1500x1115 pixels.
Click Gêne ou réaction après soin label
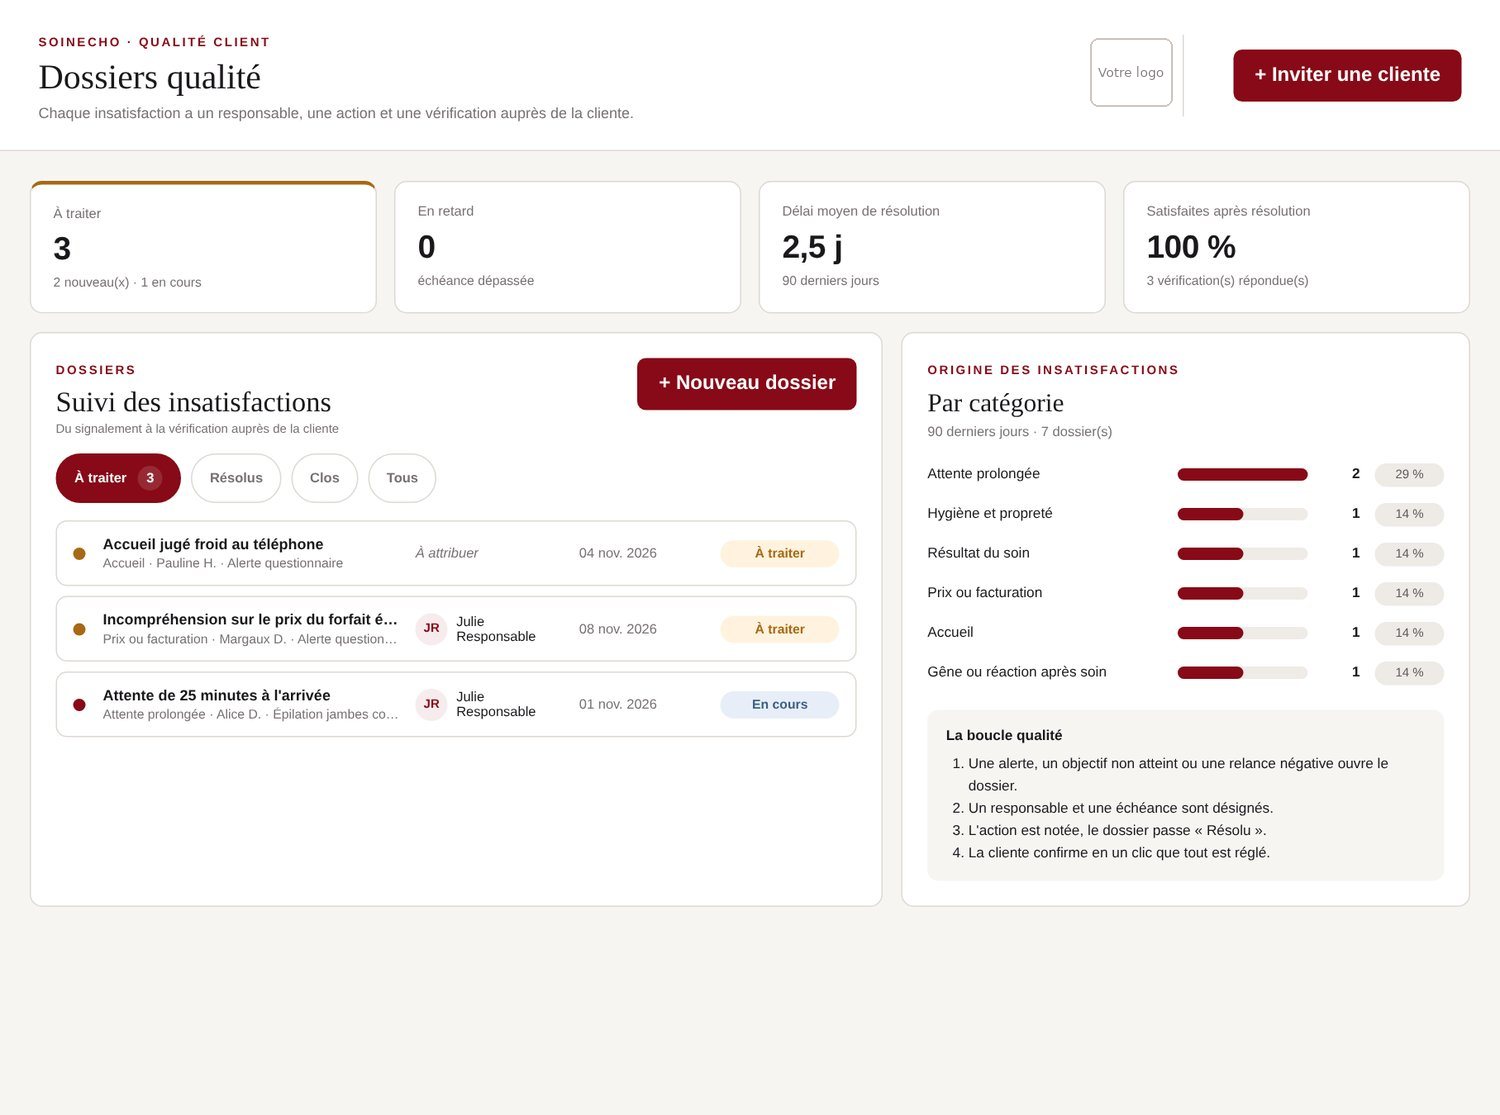click(x=1017, y=672)
